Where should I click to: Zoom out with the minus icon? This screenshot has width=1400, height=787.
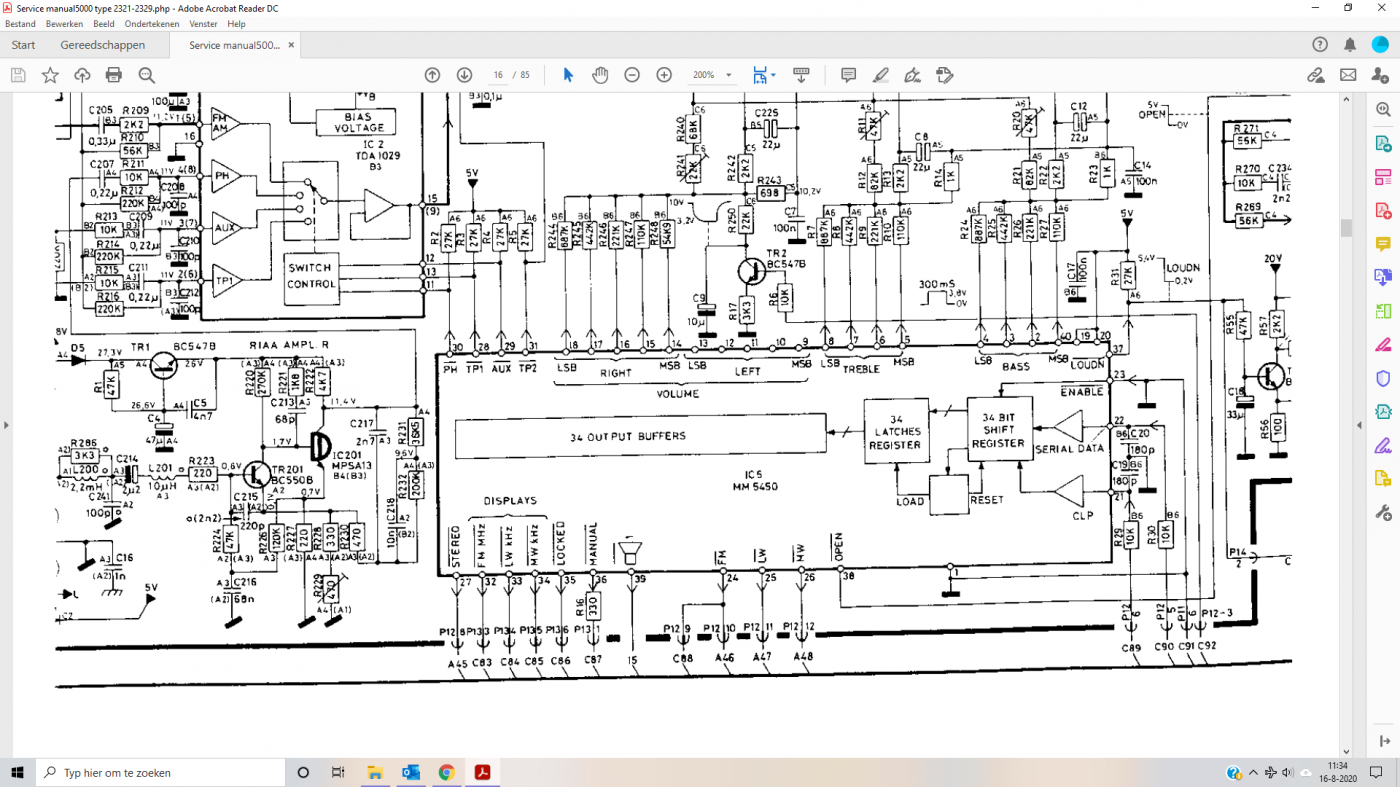click(632, 75)
